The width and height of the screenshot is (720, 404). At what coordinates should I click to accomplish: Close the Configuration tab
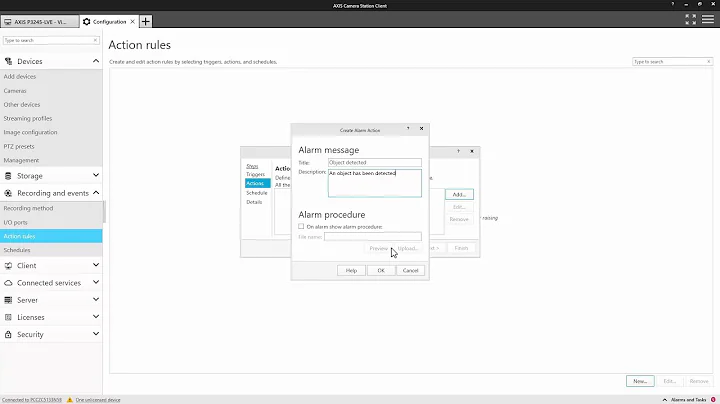pyautogui.click(x=132, y=22)
